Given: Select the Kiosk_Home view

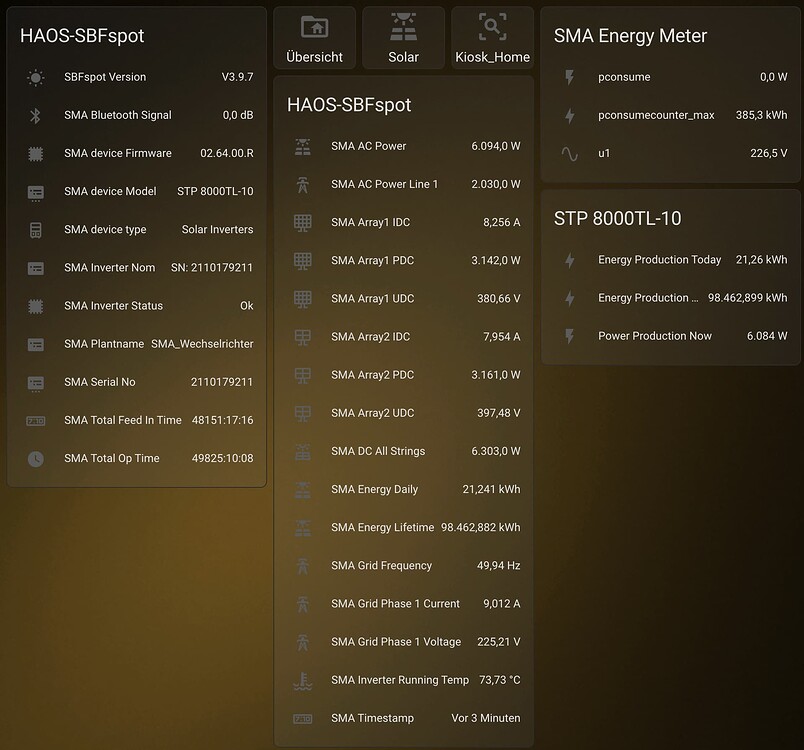Looking at the screenshot, I should click(492, 38).
